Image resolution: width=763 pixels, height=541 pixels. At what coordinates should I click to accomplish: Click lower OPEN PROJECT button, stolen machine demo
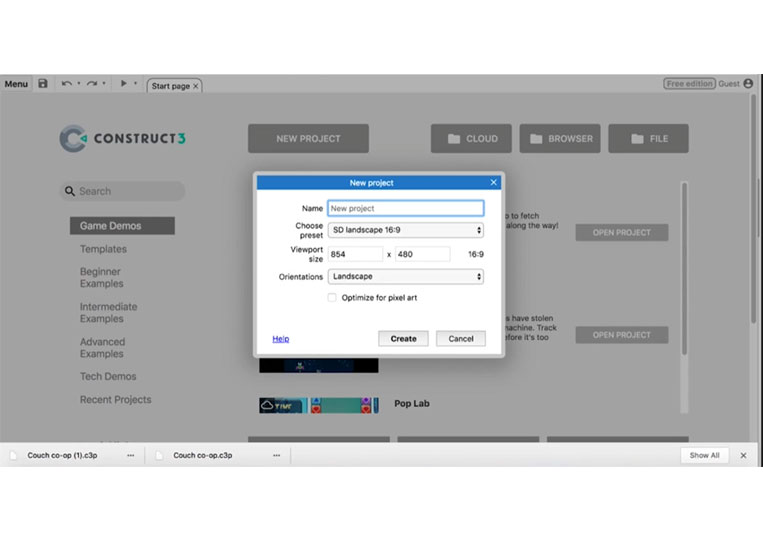coord(621,335)
